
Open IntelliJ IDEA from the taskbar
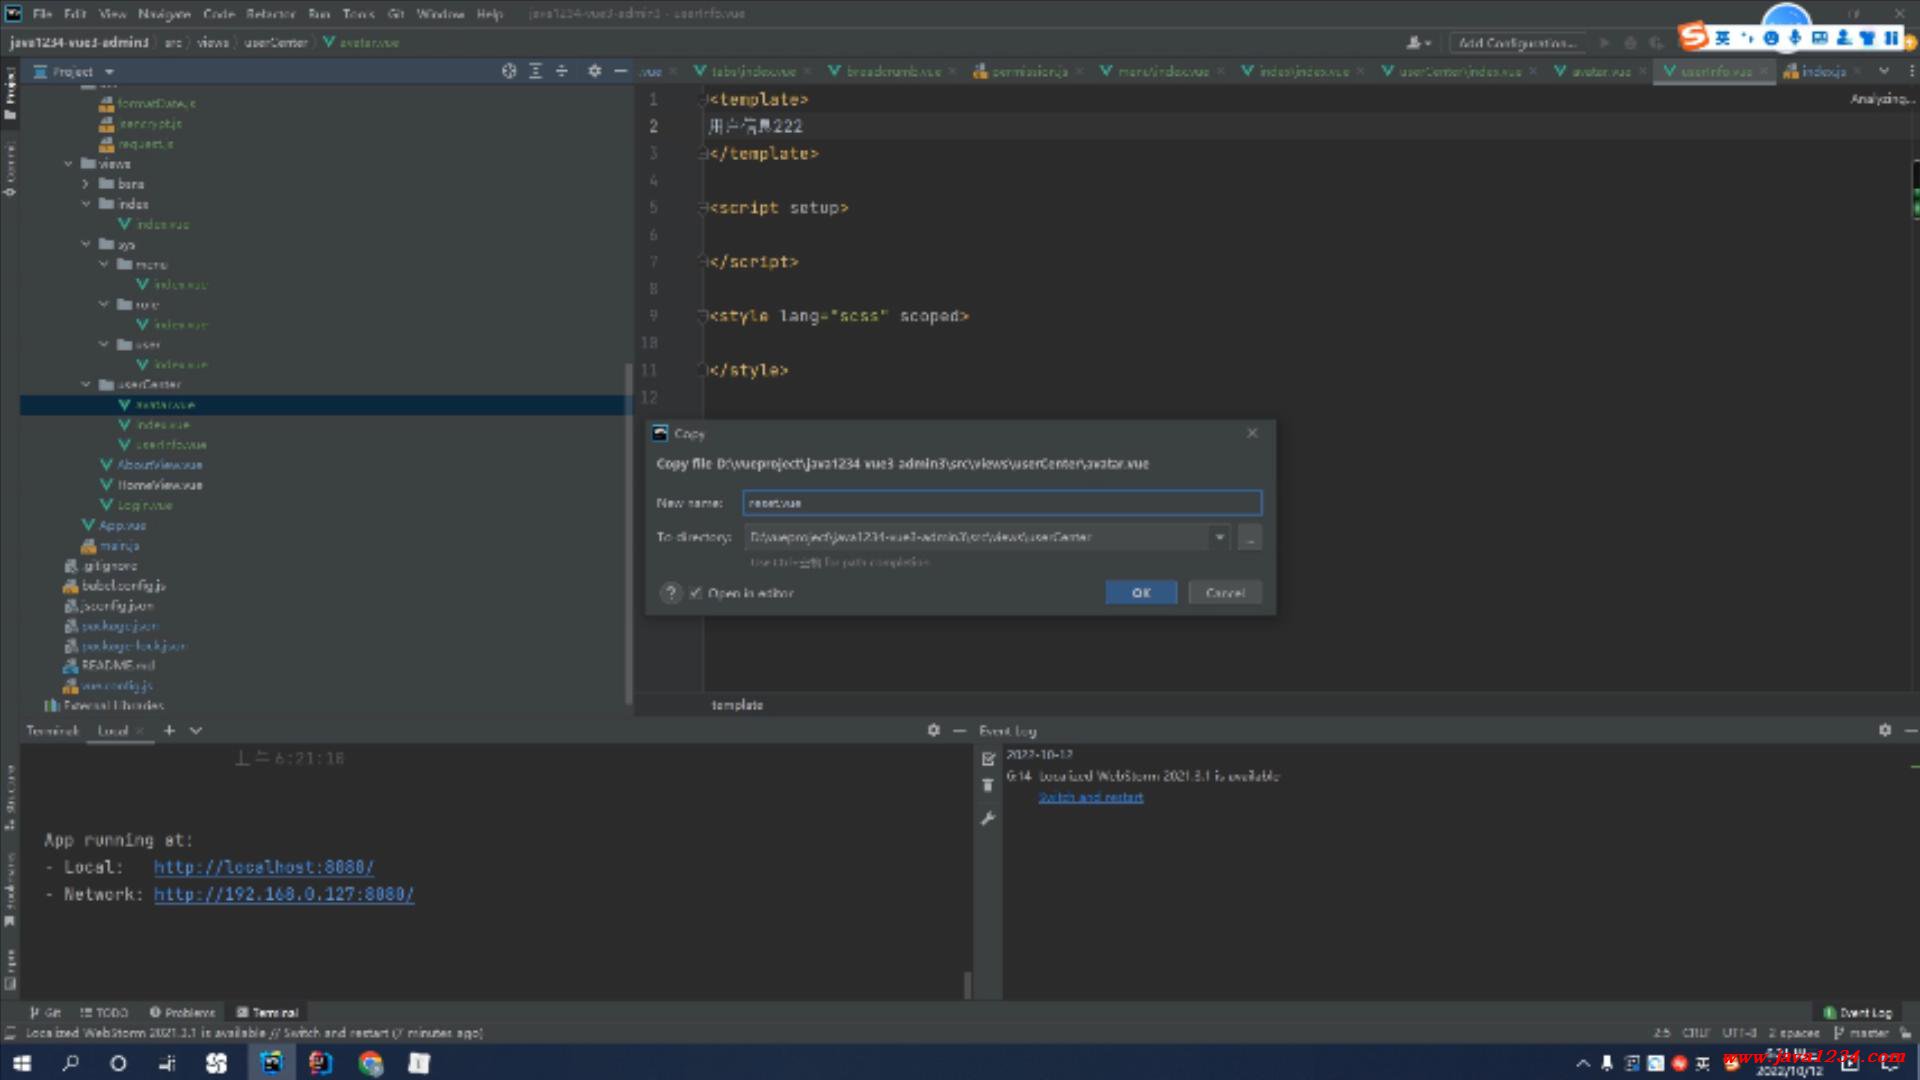point(320,1063)
